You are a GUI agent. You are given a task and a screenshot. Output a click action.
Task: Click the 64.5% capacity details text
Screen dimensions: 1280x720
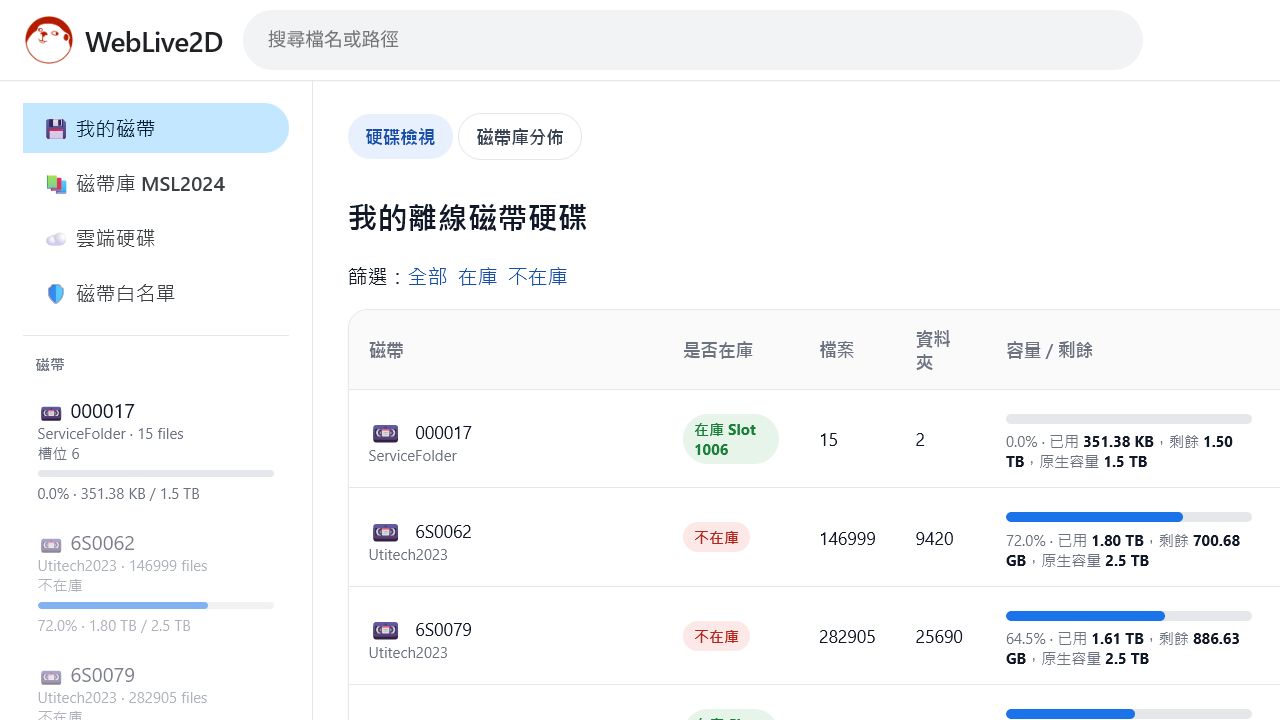tap(1123, 649)
